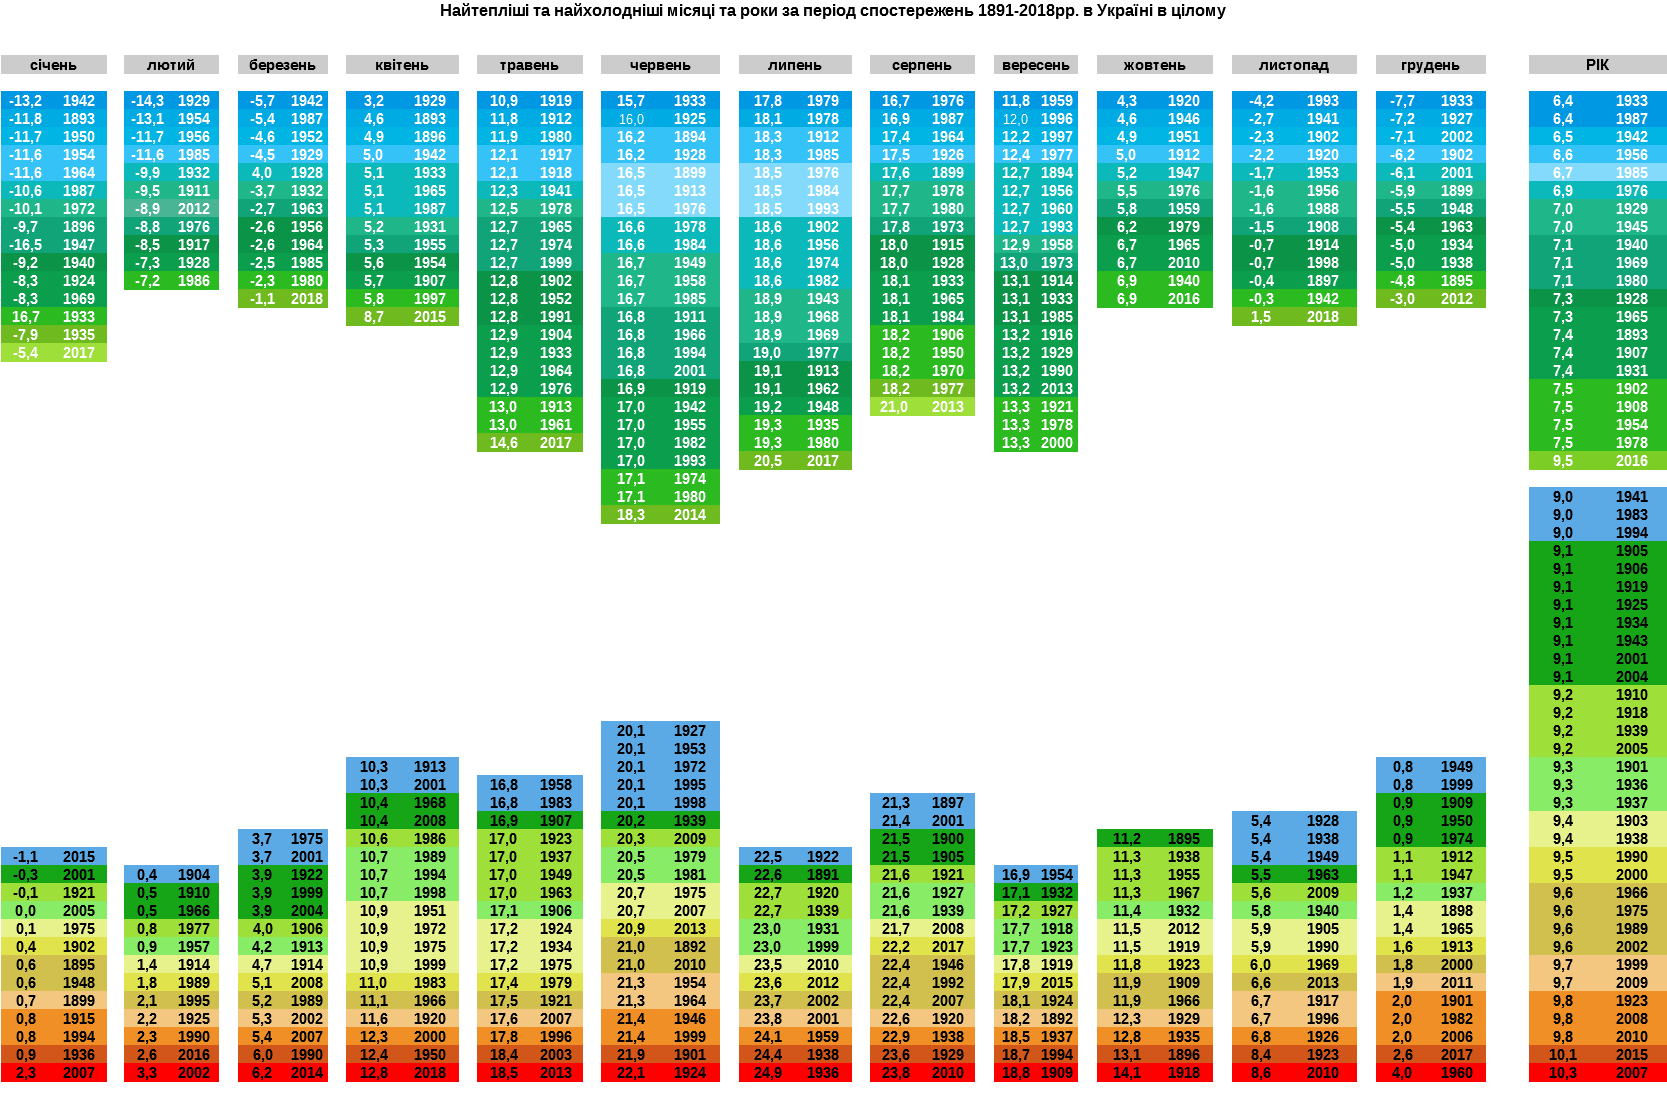The width and height of the screenshot is (1667, 1119).
Task: Click red cell 2,3 2007 in січень column
Action: [53, 1073]
